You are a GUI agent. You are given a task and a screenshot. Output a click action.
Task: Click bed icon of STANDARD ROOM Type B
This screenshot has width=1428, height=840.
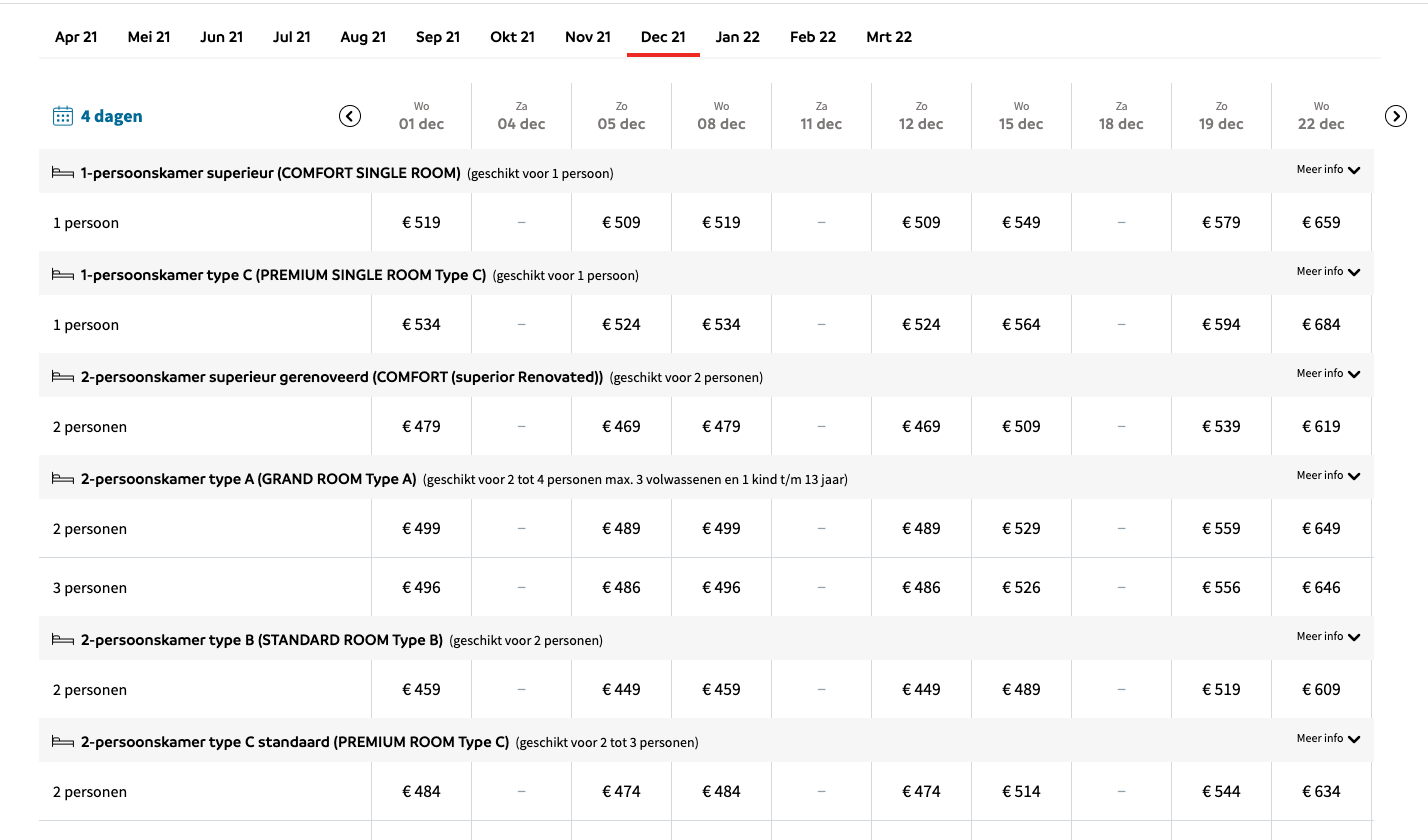pos(63,640)
